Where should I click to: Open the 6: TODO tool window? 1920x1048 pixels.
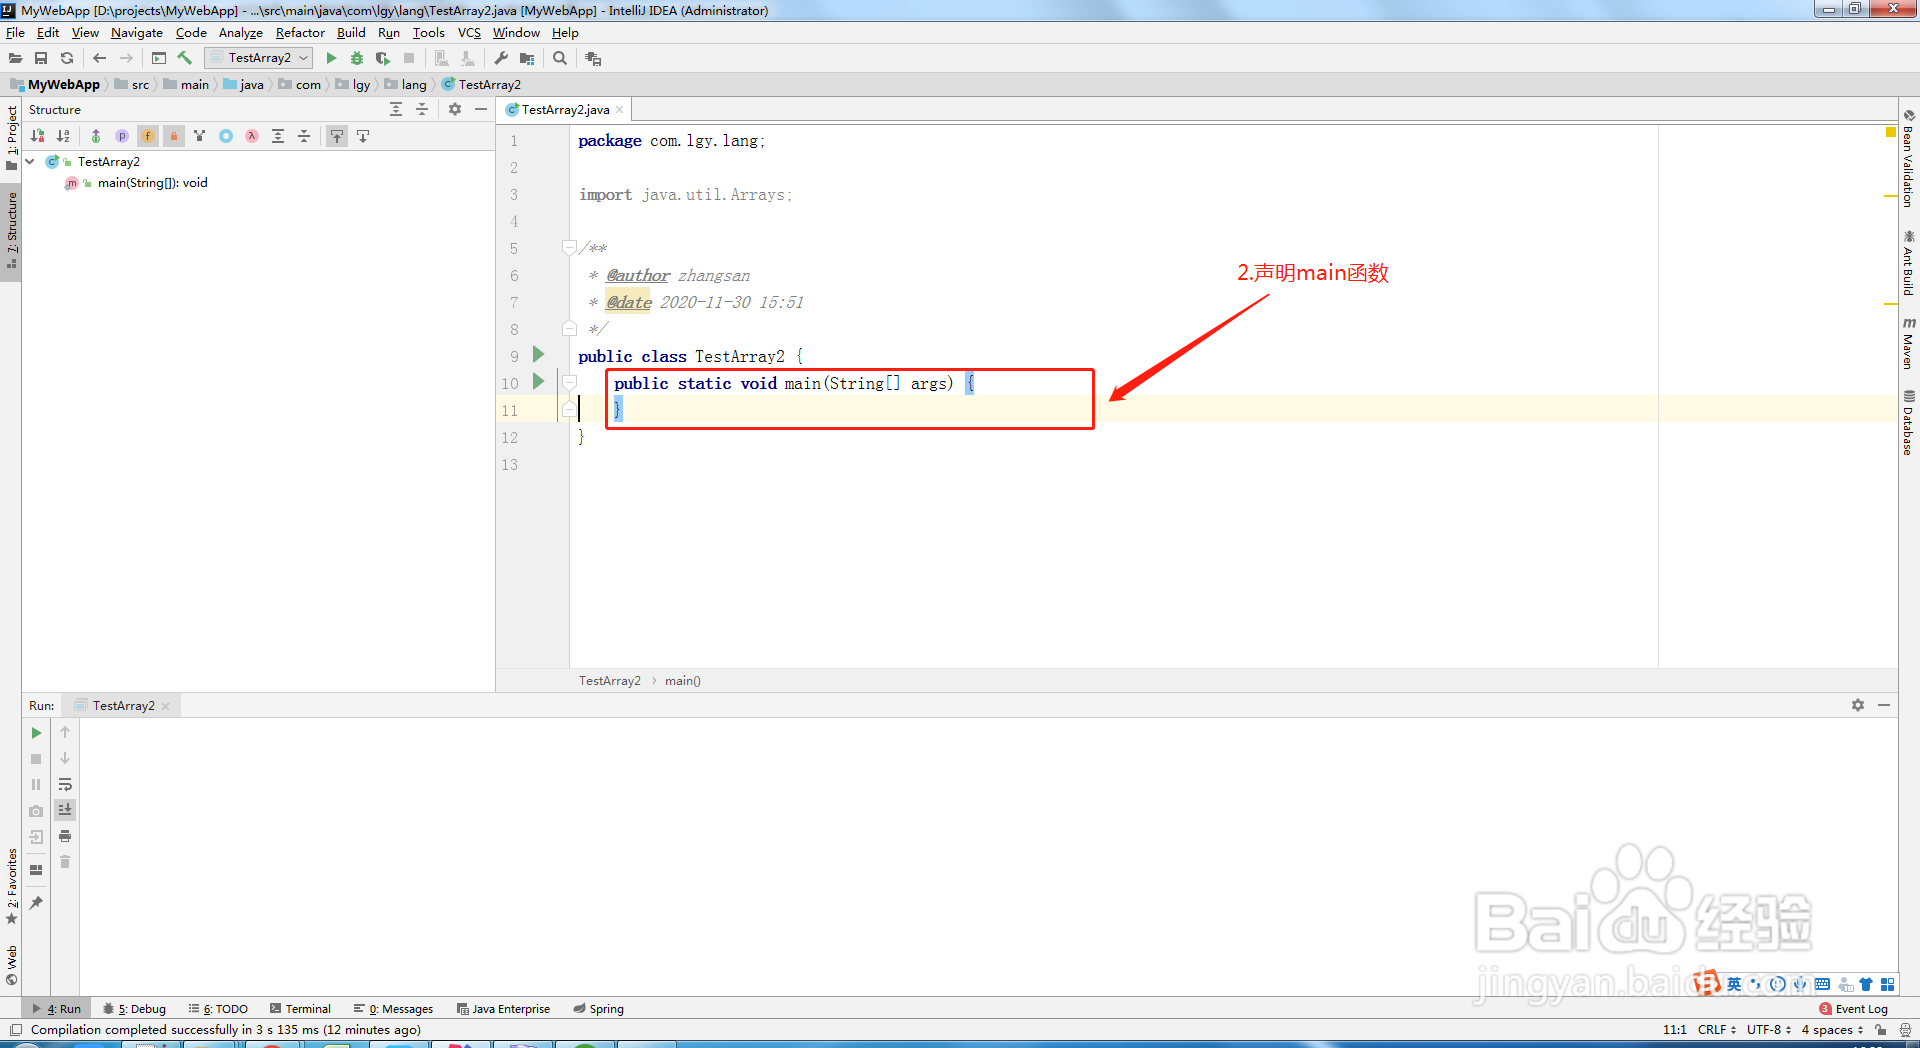[218, 1009]
